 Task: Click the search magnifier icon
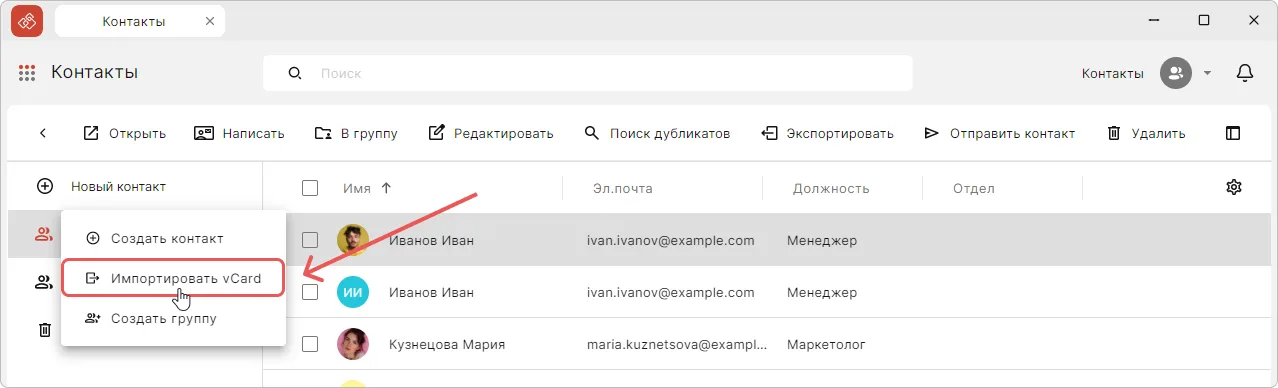[294, 73]
